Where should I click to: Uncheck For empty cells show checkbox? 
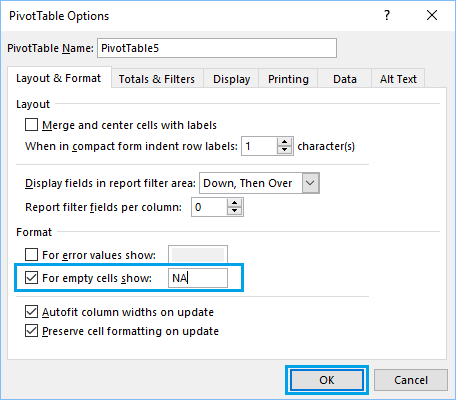32,278
